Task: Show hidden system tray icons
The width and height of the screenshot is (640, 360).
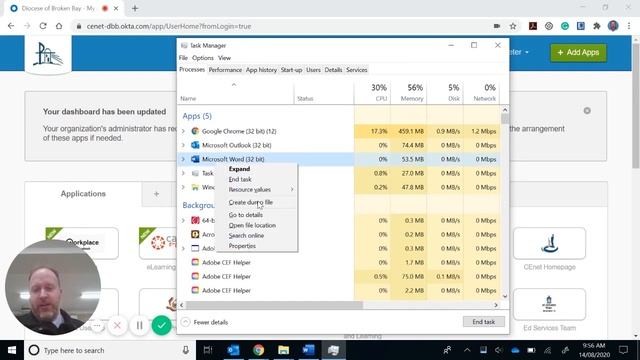Action: (x=467, y=350)
